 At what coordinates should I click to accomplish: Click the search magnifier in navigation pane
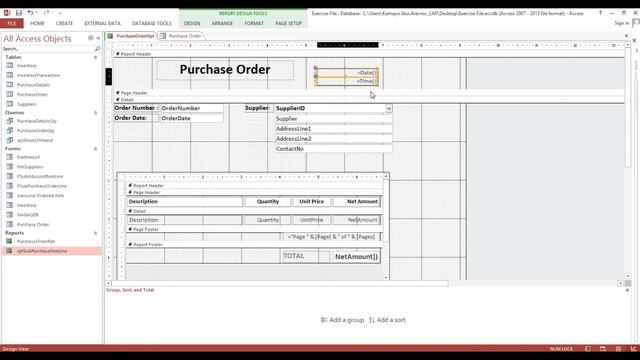coord(97,49)
